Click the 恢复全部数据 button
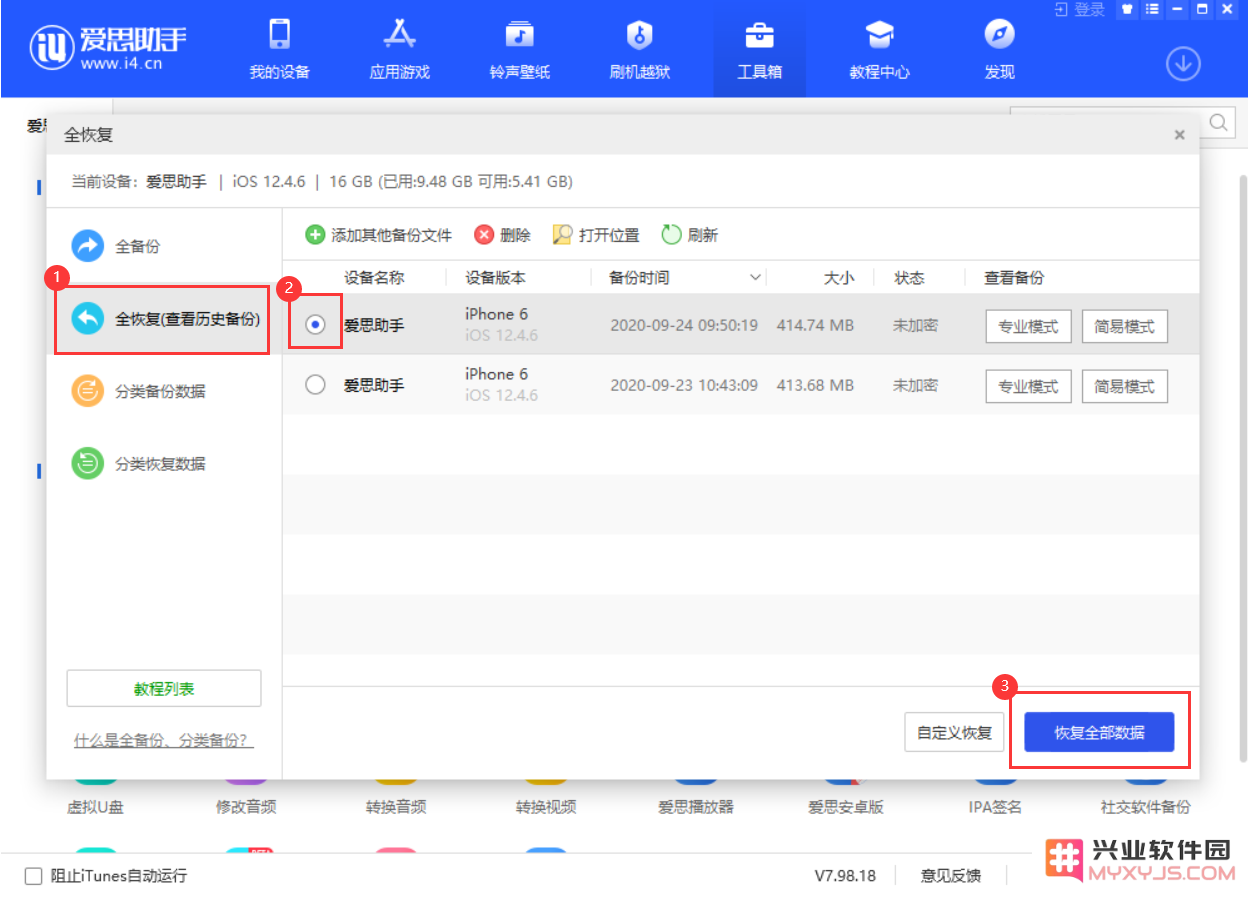Viewport: 1248px width, 897px height. click(1099, 732)
